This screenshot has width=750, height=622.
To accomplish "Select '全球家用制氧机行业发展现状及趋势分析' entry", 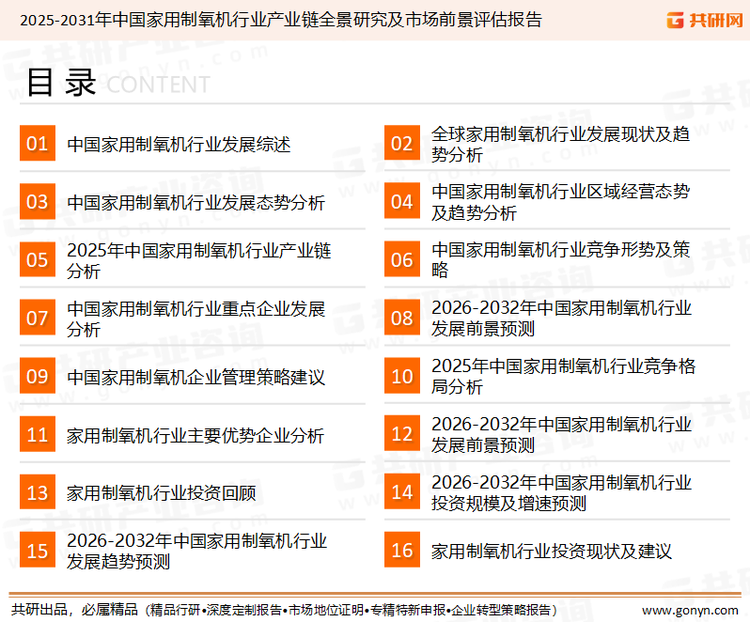I will click(x=560, y=144).
